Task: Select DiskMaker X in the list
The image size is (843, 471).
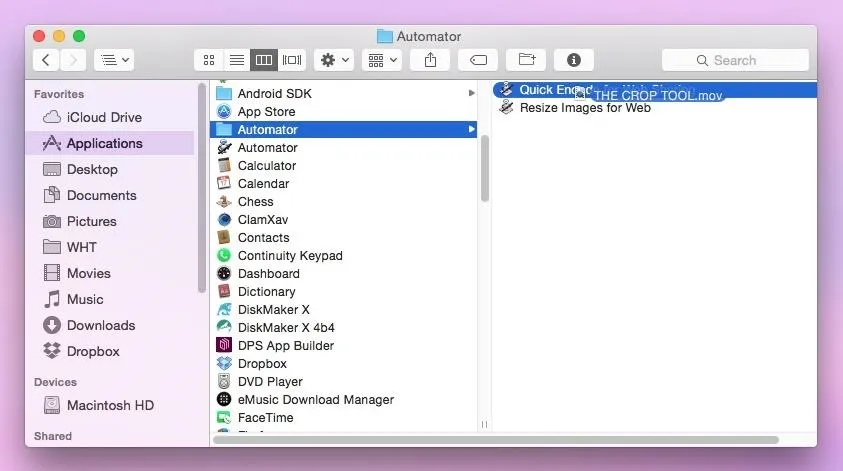Action: click(x=344, y=310)
